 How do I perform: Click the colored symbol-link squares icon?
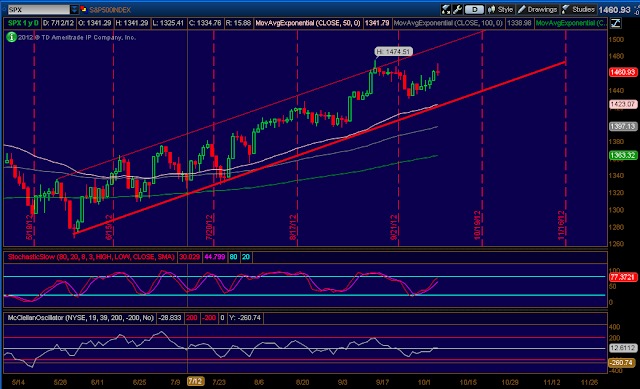(84, 9)
